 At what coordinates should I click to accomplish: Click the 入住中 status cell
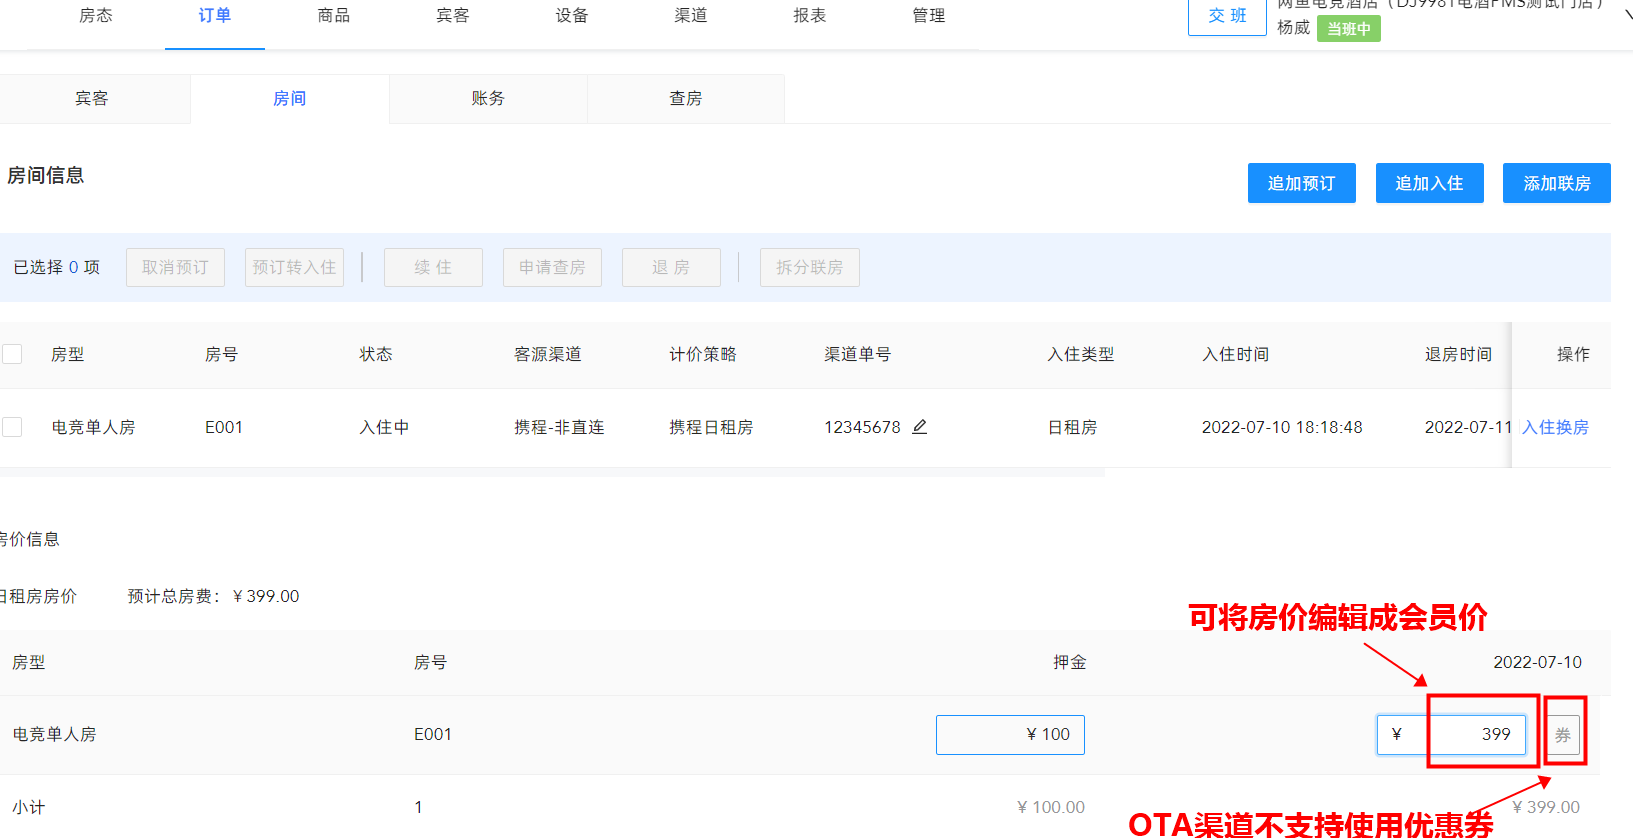tap(384, 427)
